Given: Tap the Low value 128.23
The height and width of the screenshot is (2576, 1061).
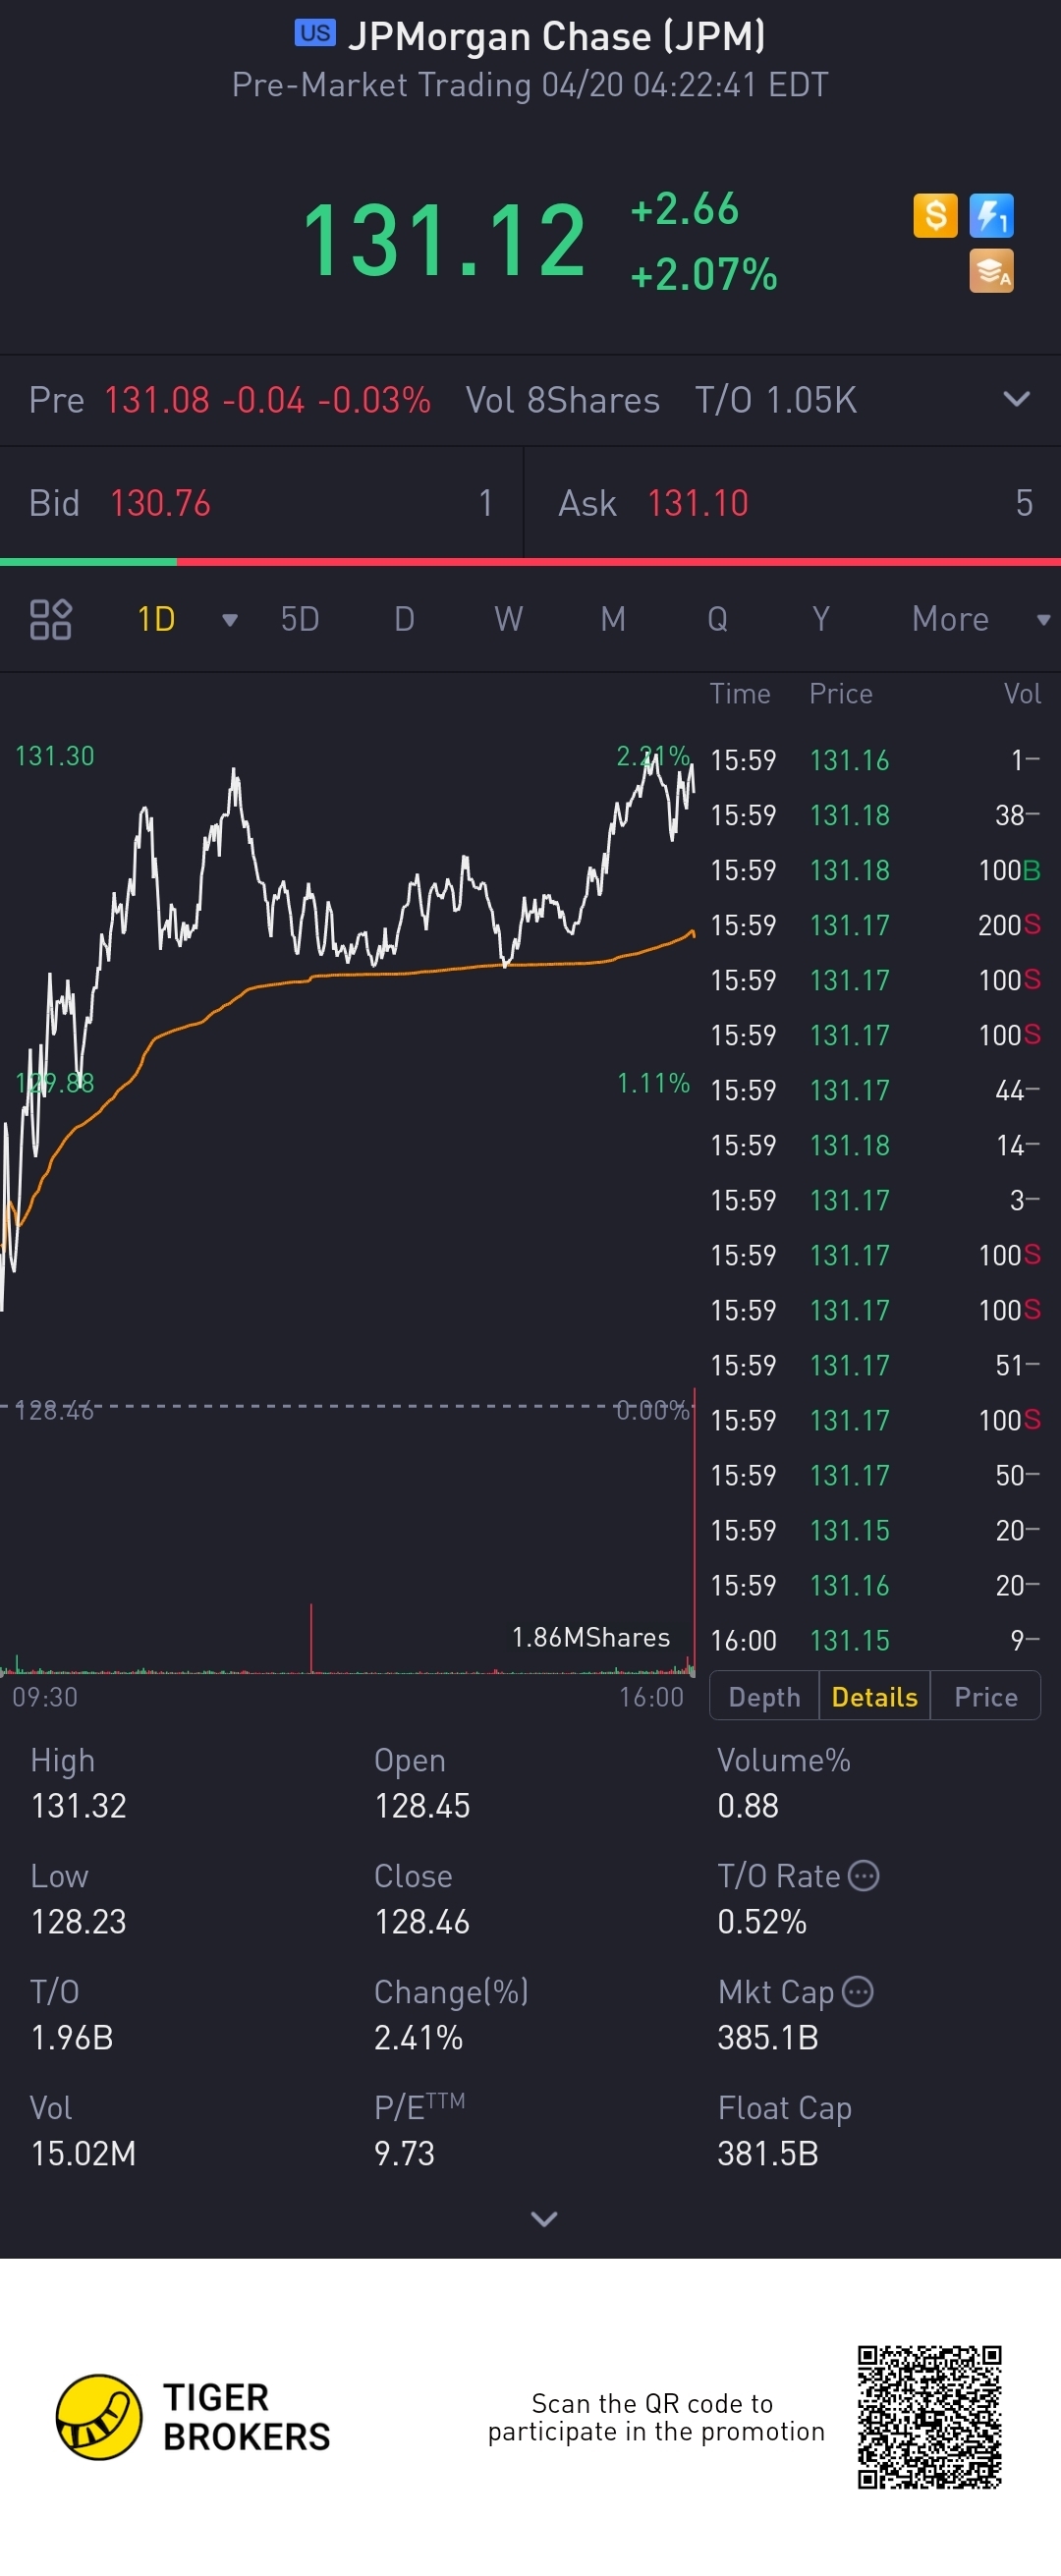Looking at the screenshot, I should 79,1922.
